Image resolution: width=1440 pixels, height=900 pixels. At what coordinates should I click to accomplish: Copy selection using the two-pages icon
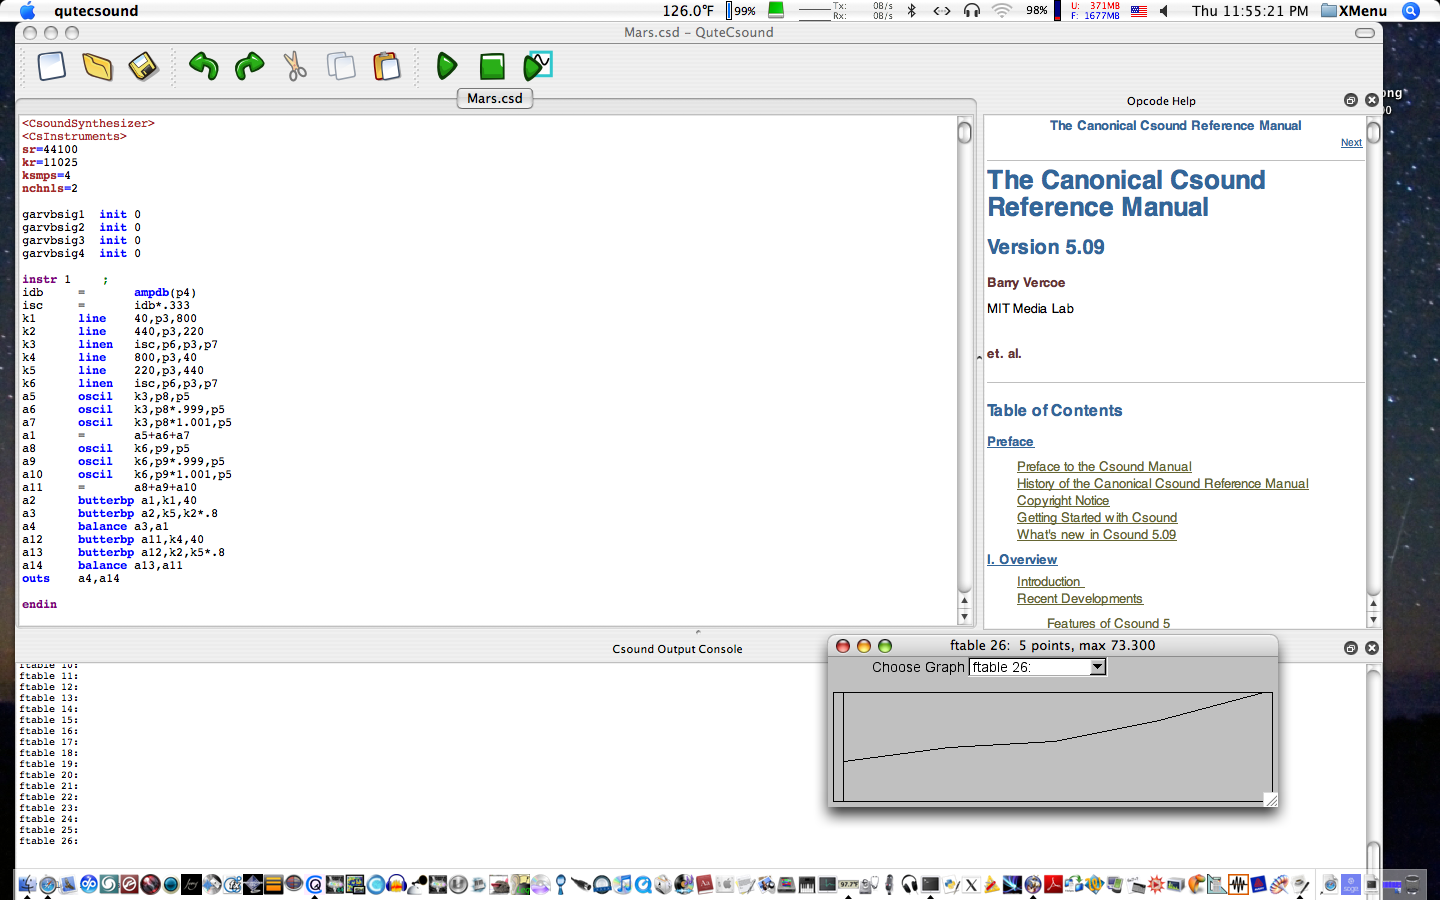click(341, 67)
